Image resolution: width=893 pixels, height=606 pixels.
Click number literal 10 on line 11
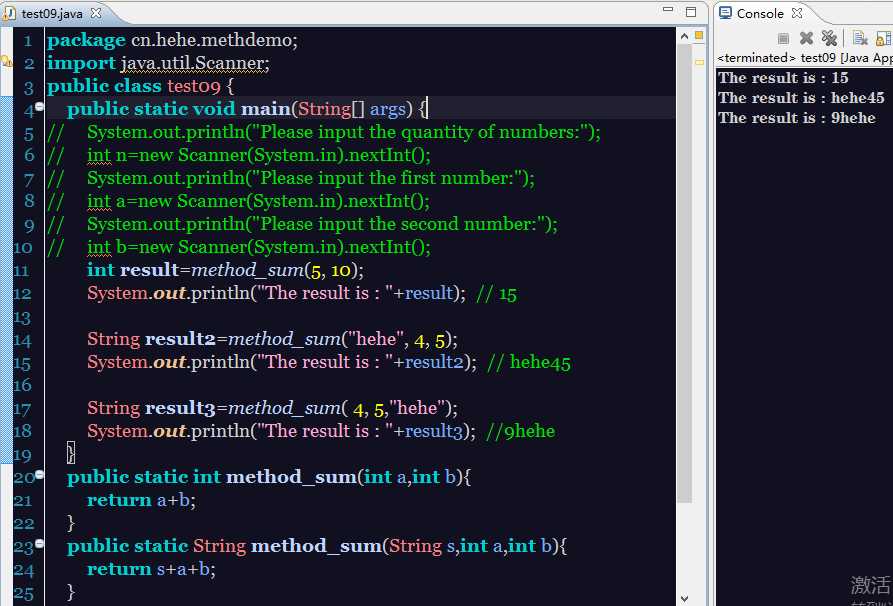341,270
